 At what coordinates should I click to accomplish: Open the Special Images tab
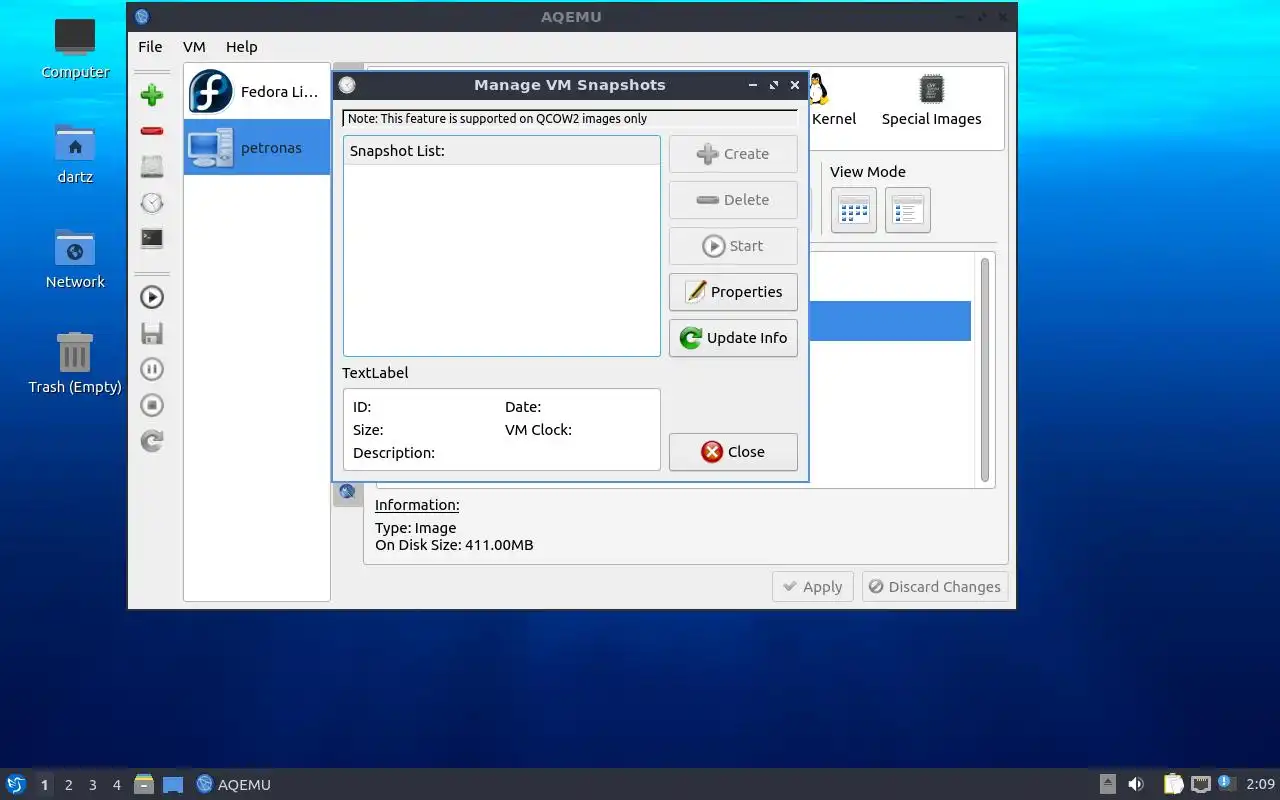(931, 100)
